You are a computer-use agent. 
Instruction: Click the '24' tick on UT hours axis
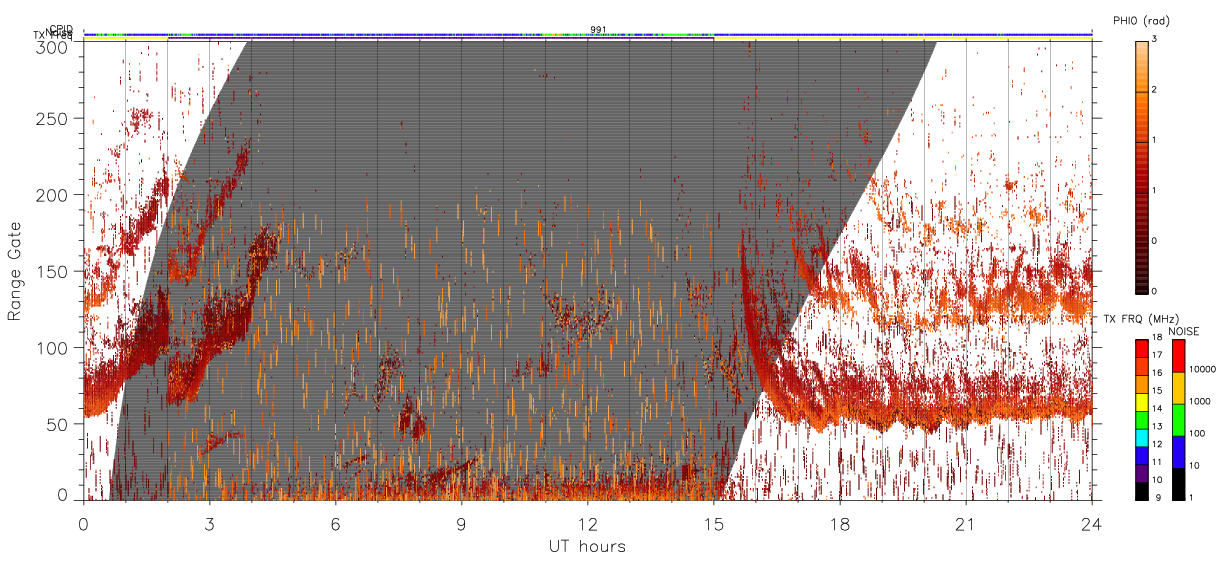[x=1092, y=523]
